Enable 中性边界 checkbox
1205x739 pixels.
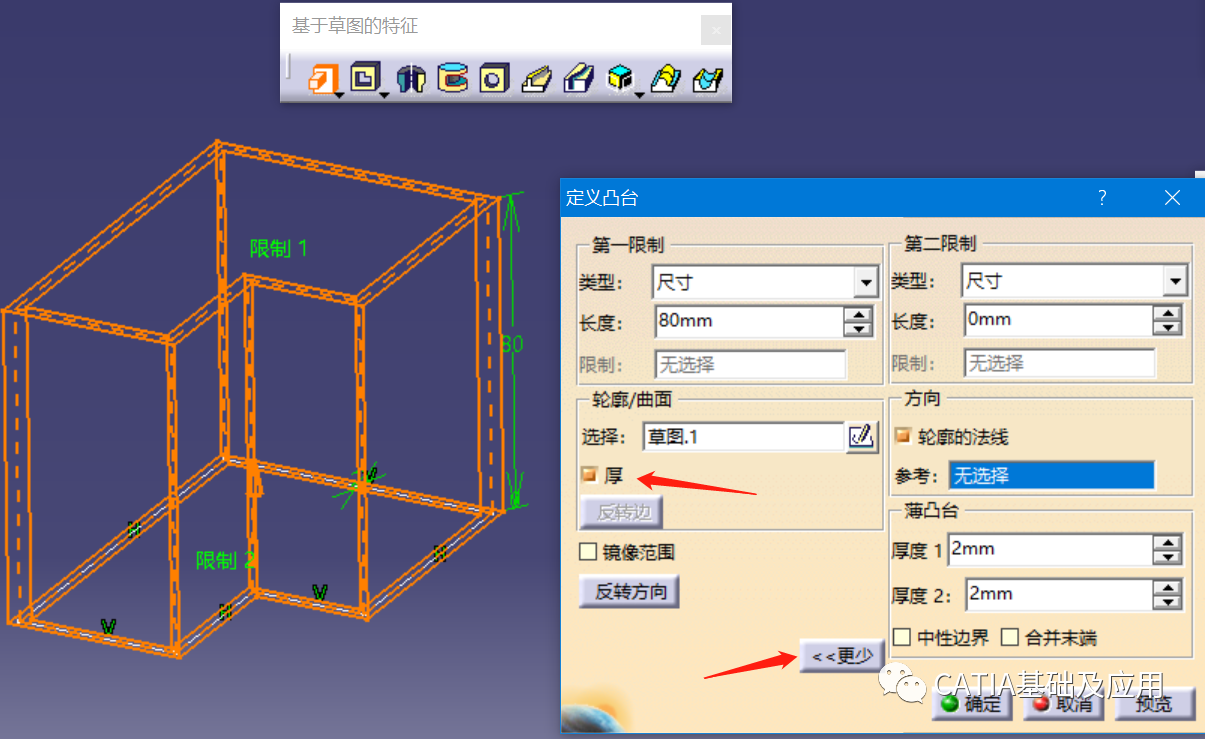[902, 637]
